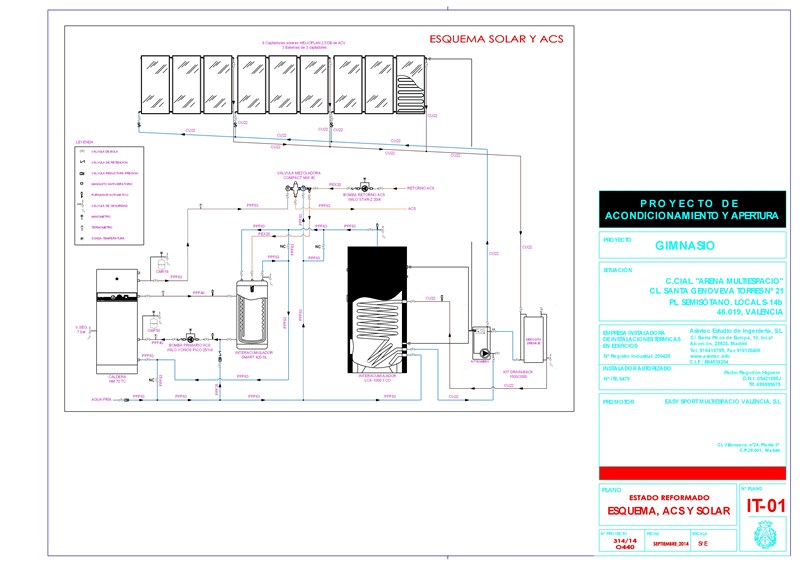This screenshot has width=800, height=565.
Task: Click the 'ESQUEMA, ACS Y SOLAR' plan title
Action: (x=669, y=511)
